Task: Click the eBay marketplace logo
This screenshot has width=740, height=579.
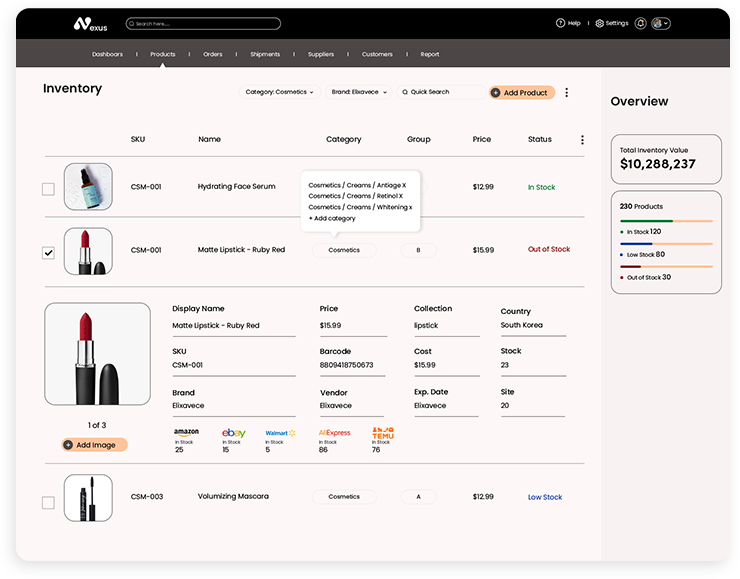Action: pyautogui.click(x=234, y=432)
